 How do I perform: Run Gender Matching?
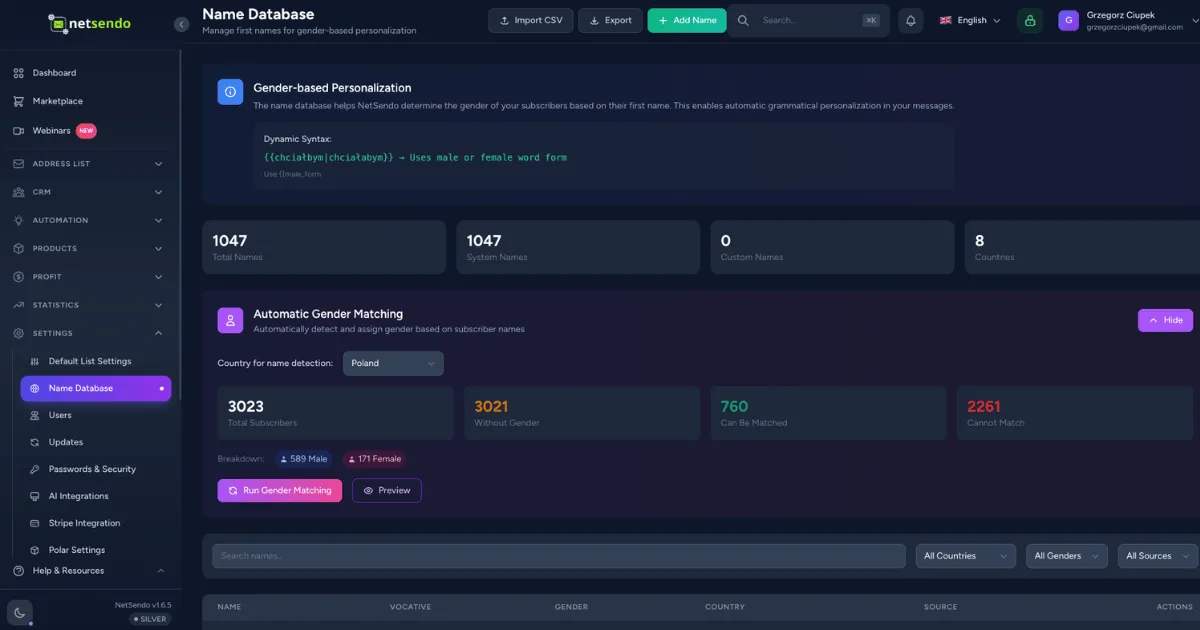coord(280,491)
